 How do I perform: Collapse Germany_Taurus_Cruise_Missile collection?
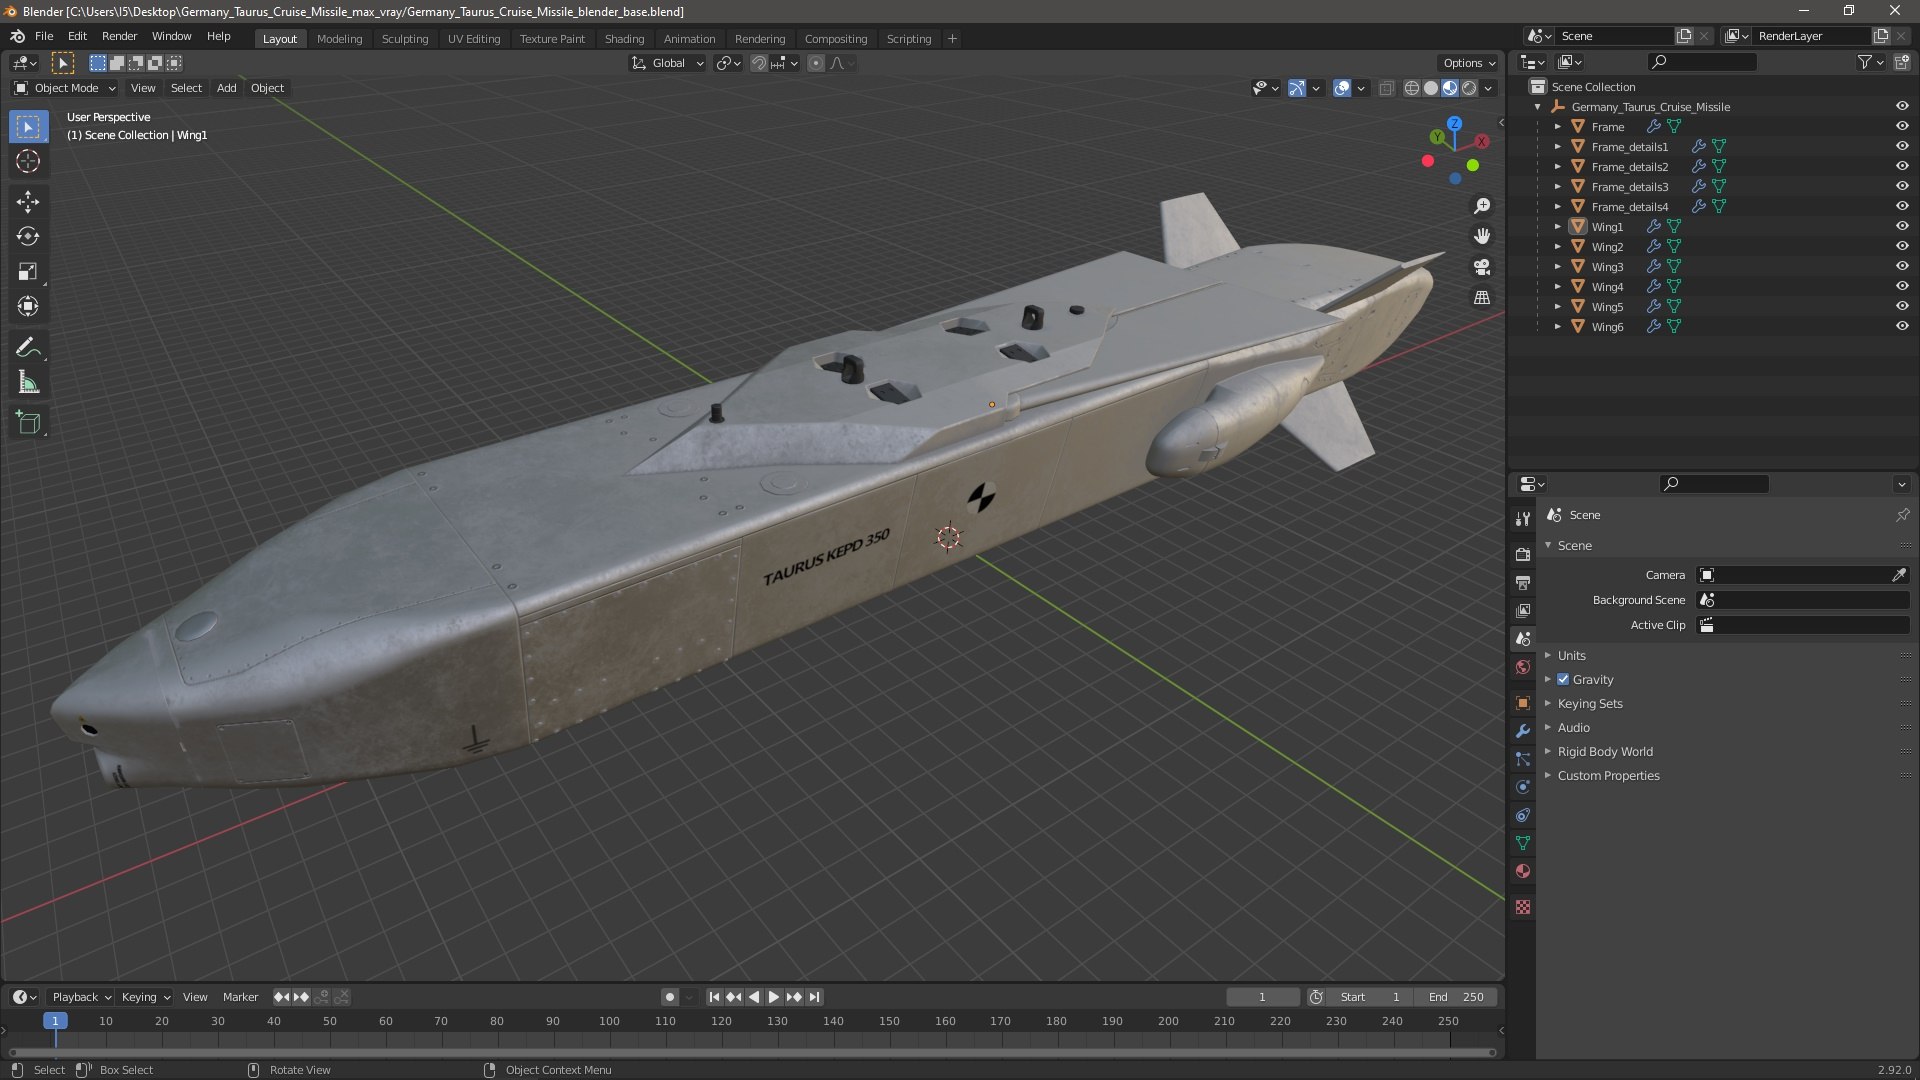click(x=1538, y=107)
